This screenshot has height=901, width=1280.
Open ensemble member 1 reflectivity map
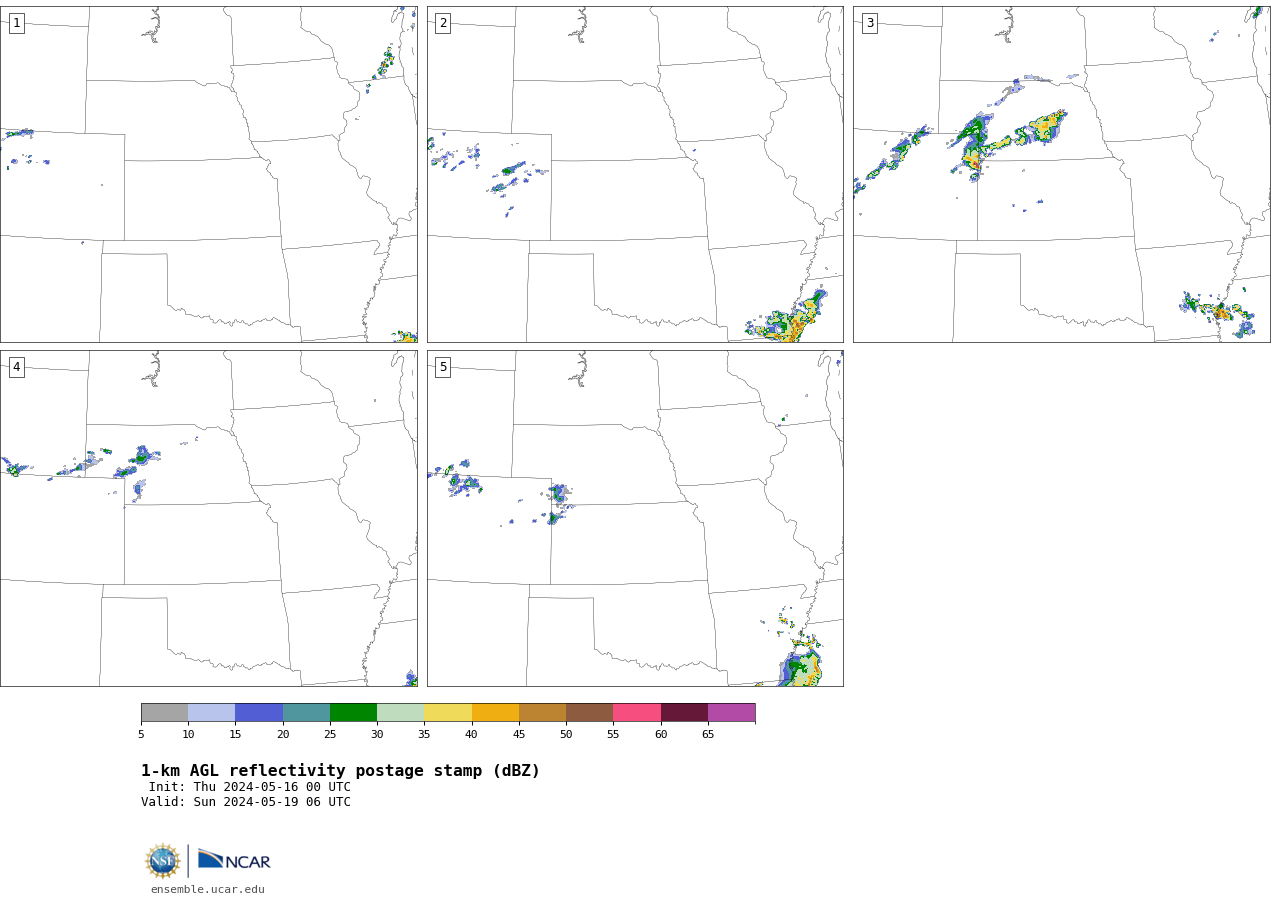click(208, 174)
